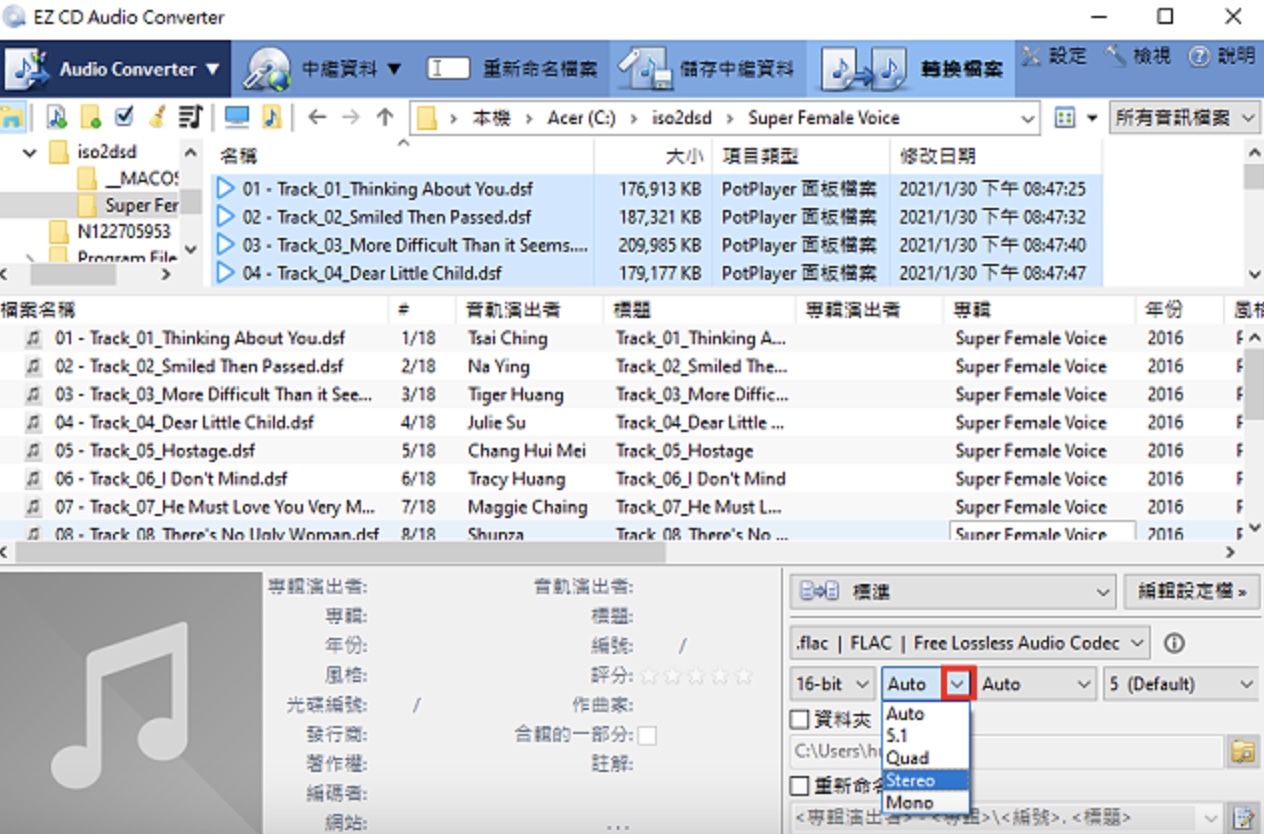Click the 本機 breadcrumb in address bar

click(489, 118)
